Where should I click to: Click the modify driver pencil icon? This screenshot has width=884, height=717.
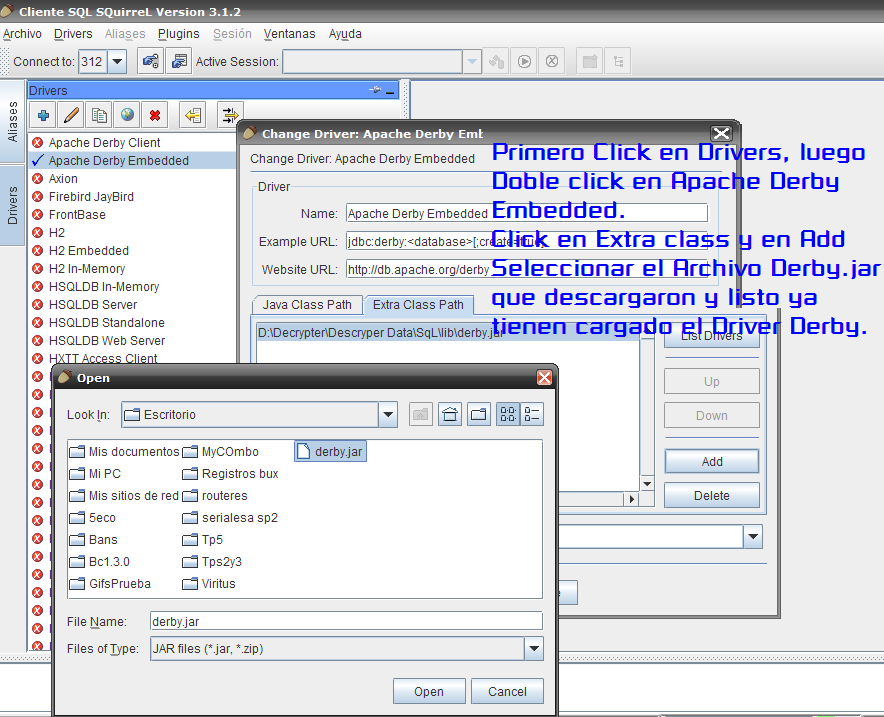tap(71, 116)
